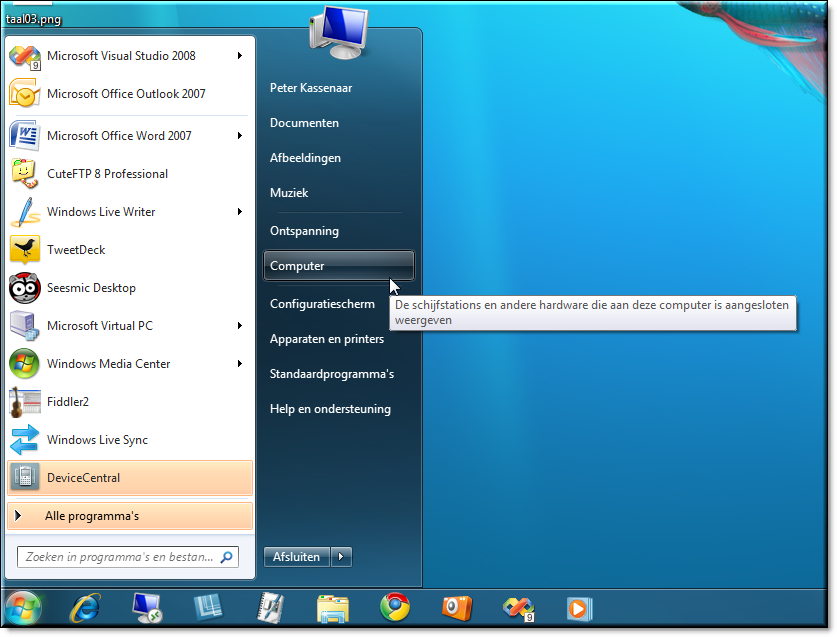The height and width of the screenshot is (637, 837).
Task: Open CuteFTP 8 Professional icon
Action: click(x=25, y=174)
